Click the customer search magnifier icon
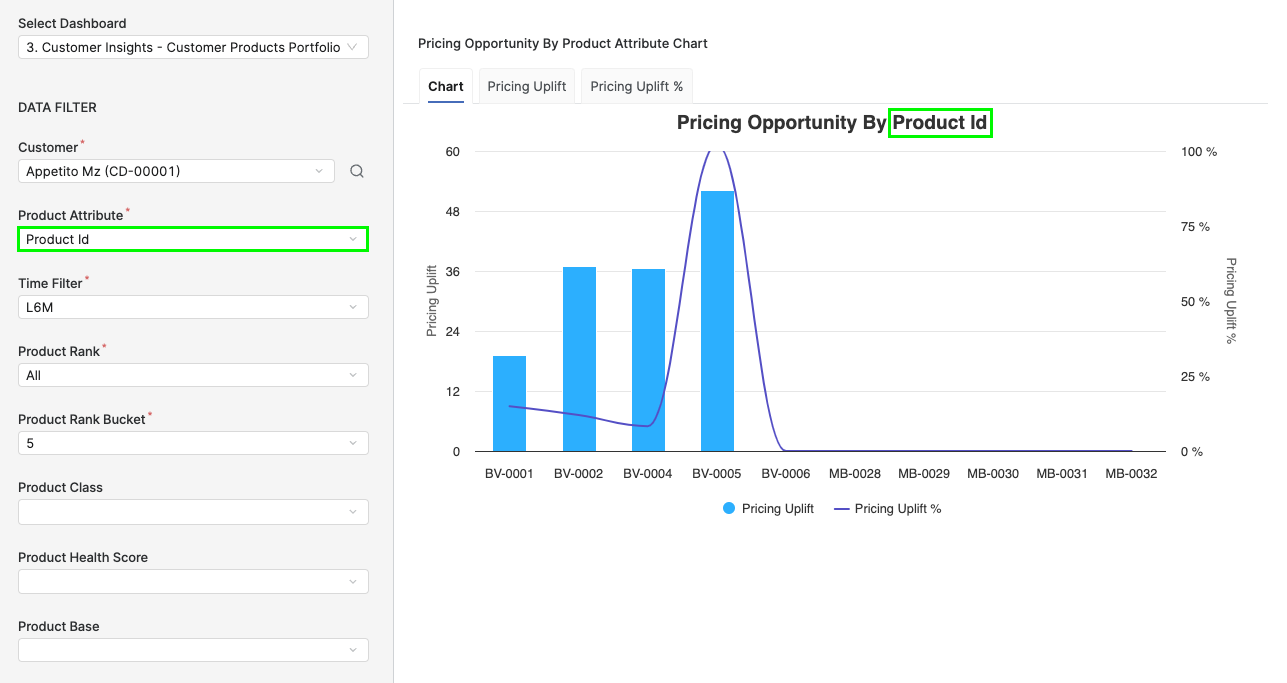This screenshot has height=683, width=1287. click(357, 172)
